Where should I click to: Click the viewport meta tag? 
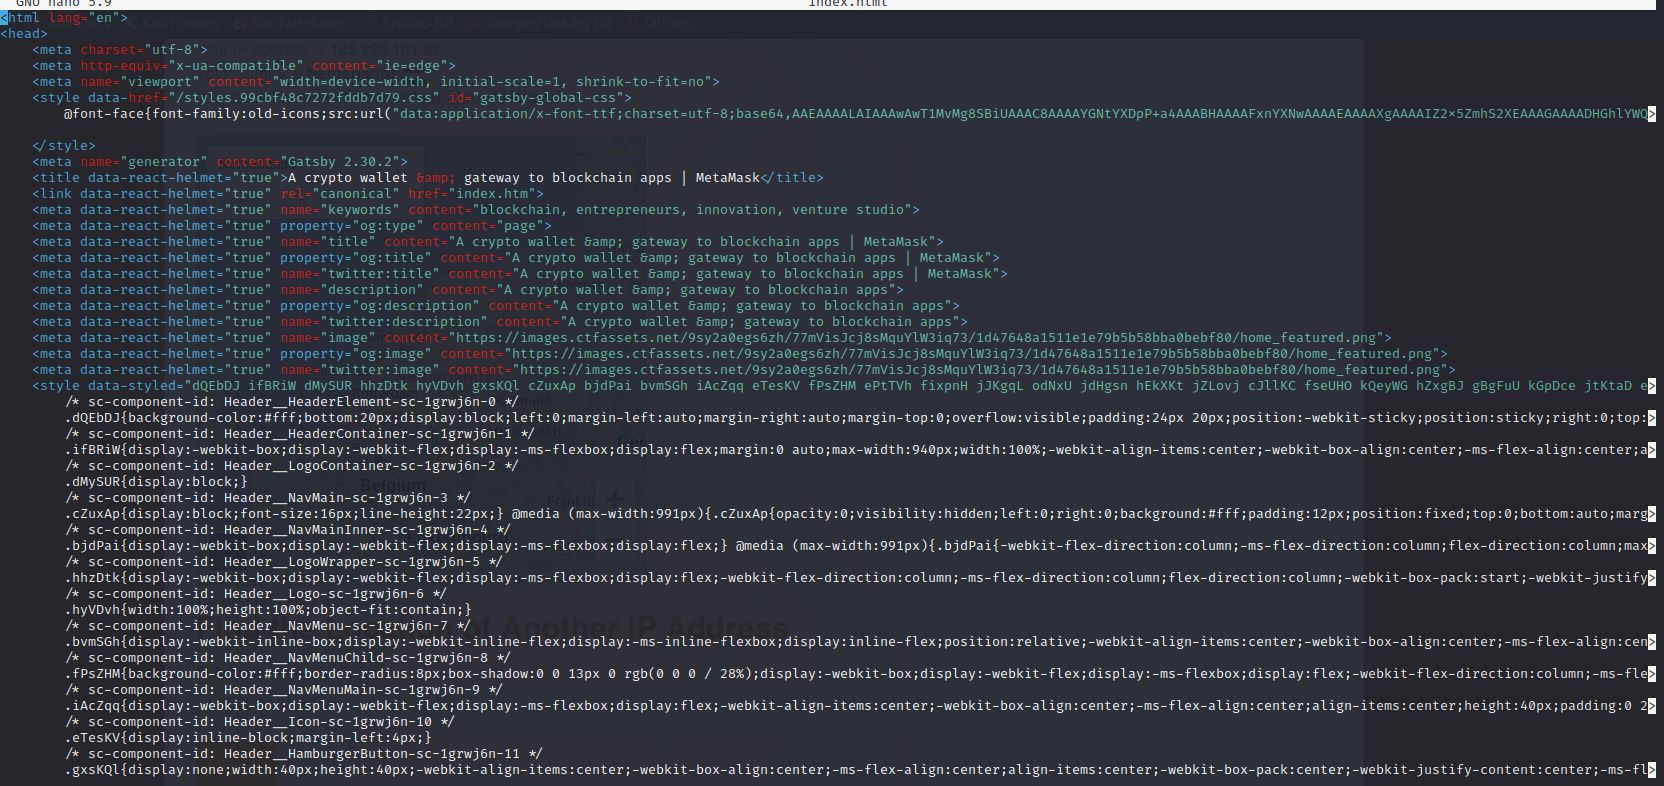click(x=375, y=82)
